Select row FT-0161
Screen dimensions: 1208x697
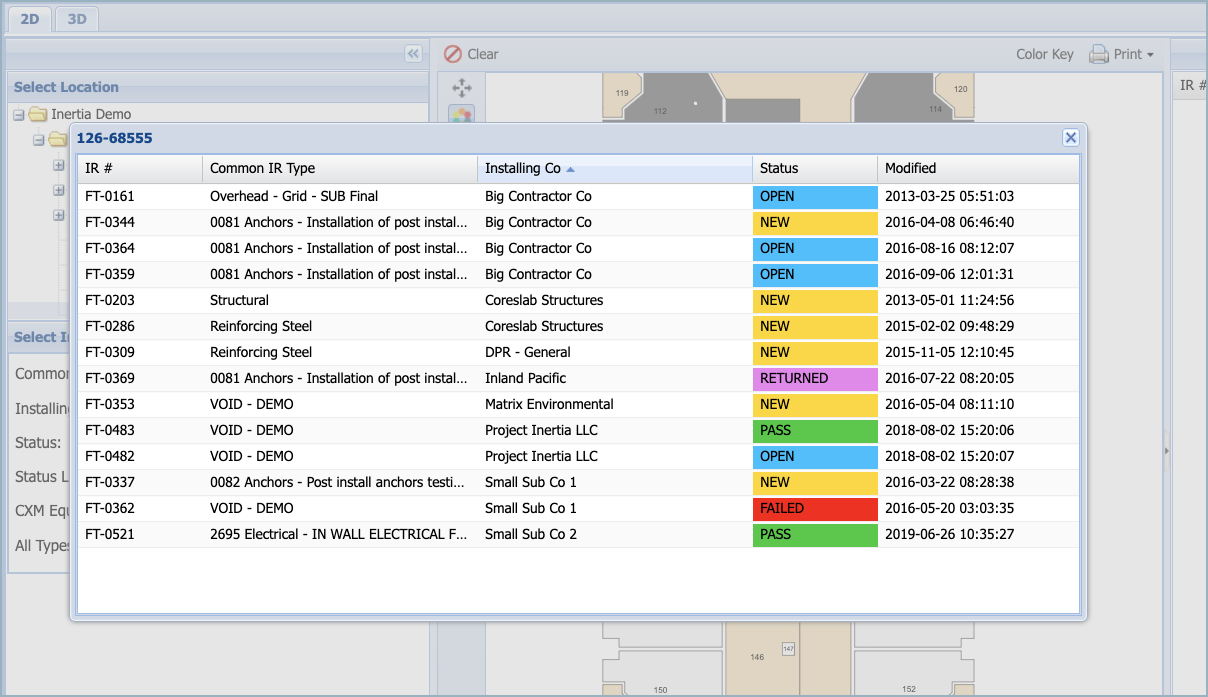578,196
